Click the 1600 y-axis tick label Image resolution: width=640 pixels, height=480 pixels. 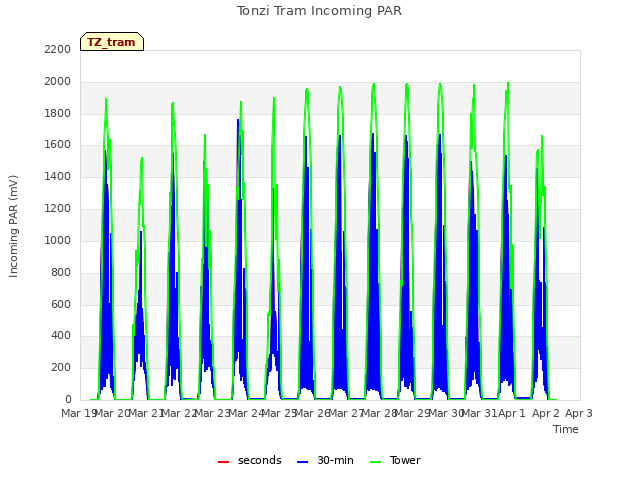[x=58, y=144]
